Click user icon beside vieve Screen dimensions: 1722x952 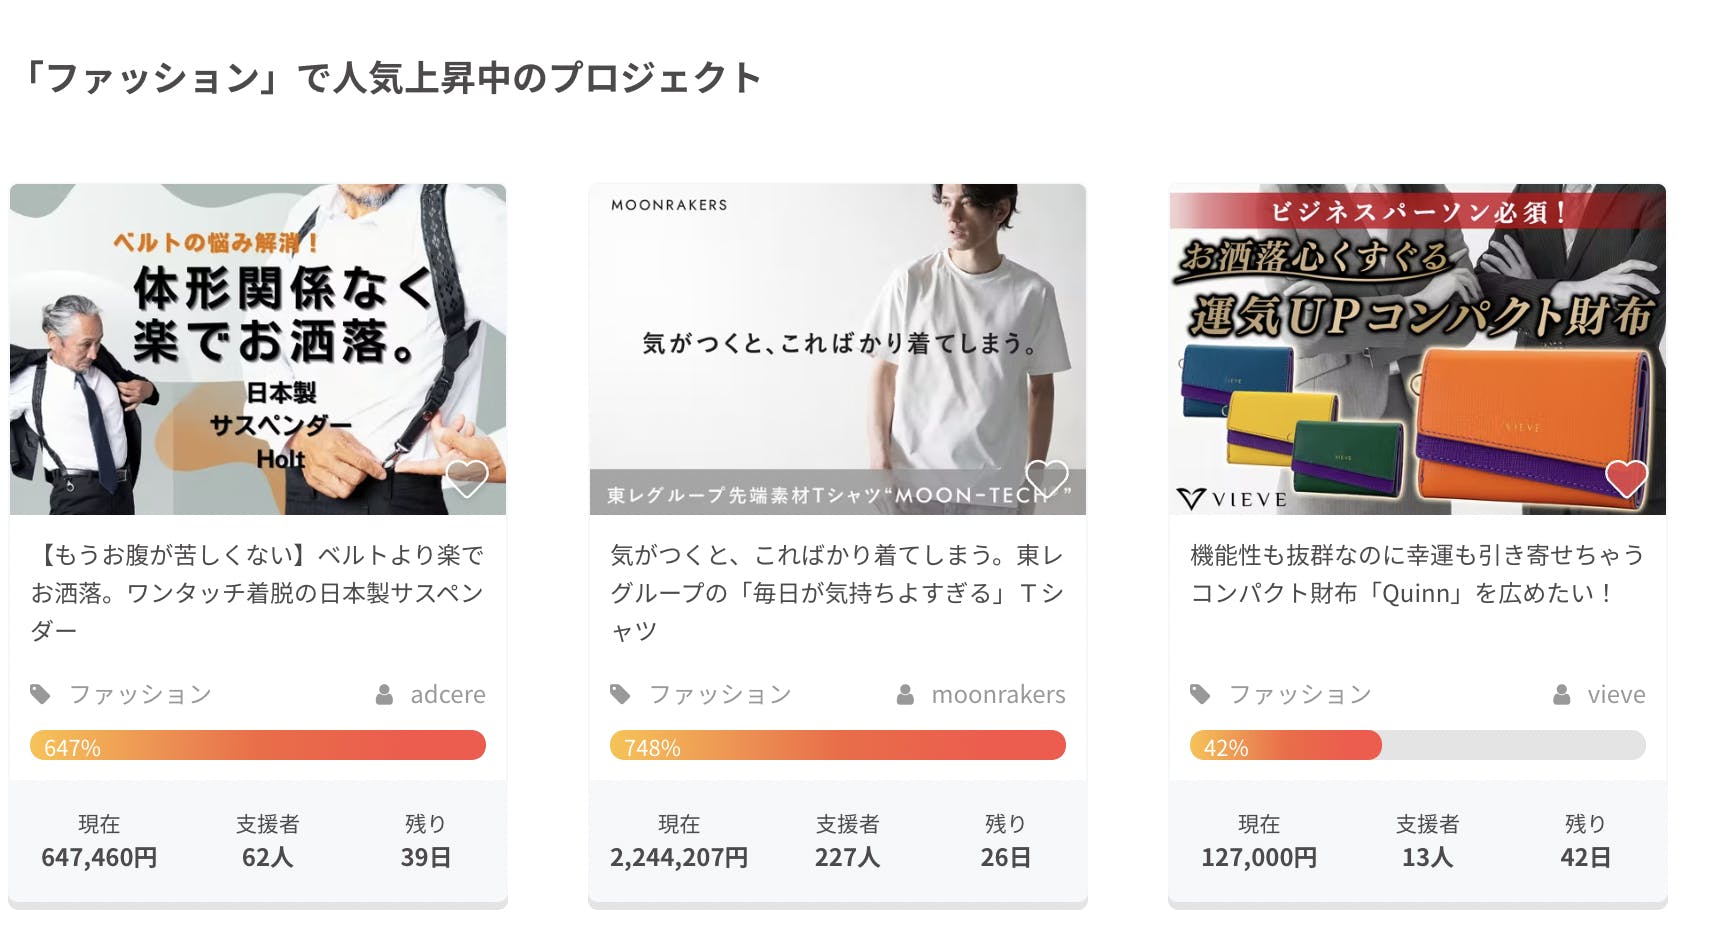click(x=1561, y=694)
